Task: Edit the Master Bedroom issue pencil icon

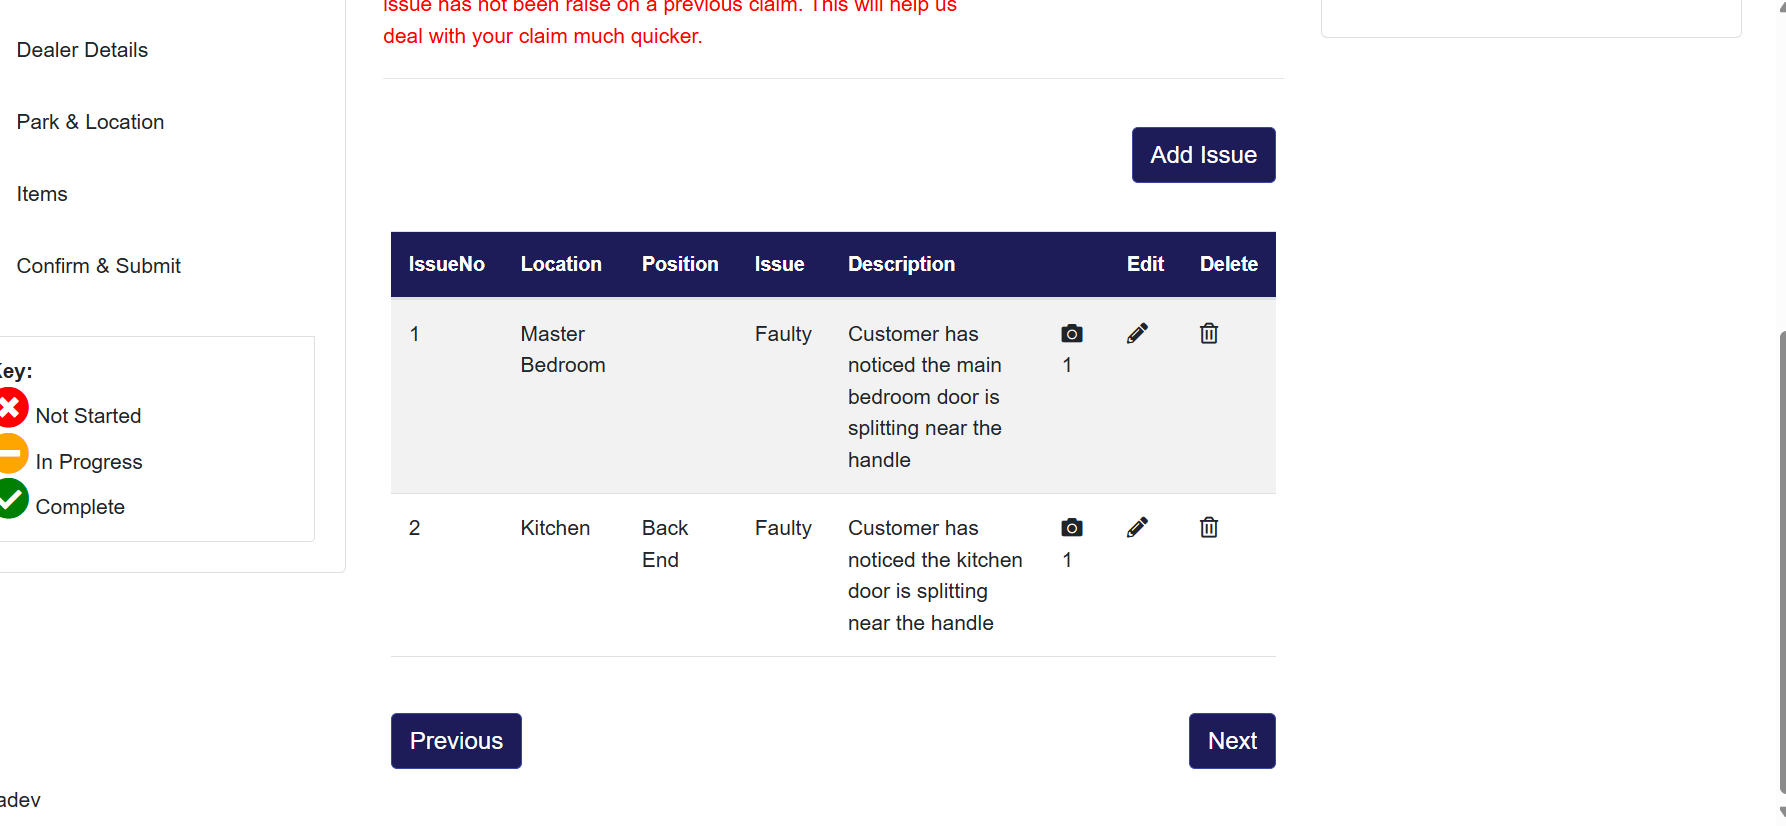Action: pos(1137,334)
